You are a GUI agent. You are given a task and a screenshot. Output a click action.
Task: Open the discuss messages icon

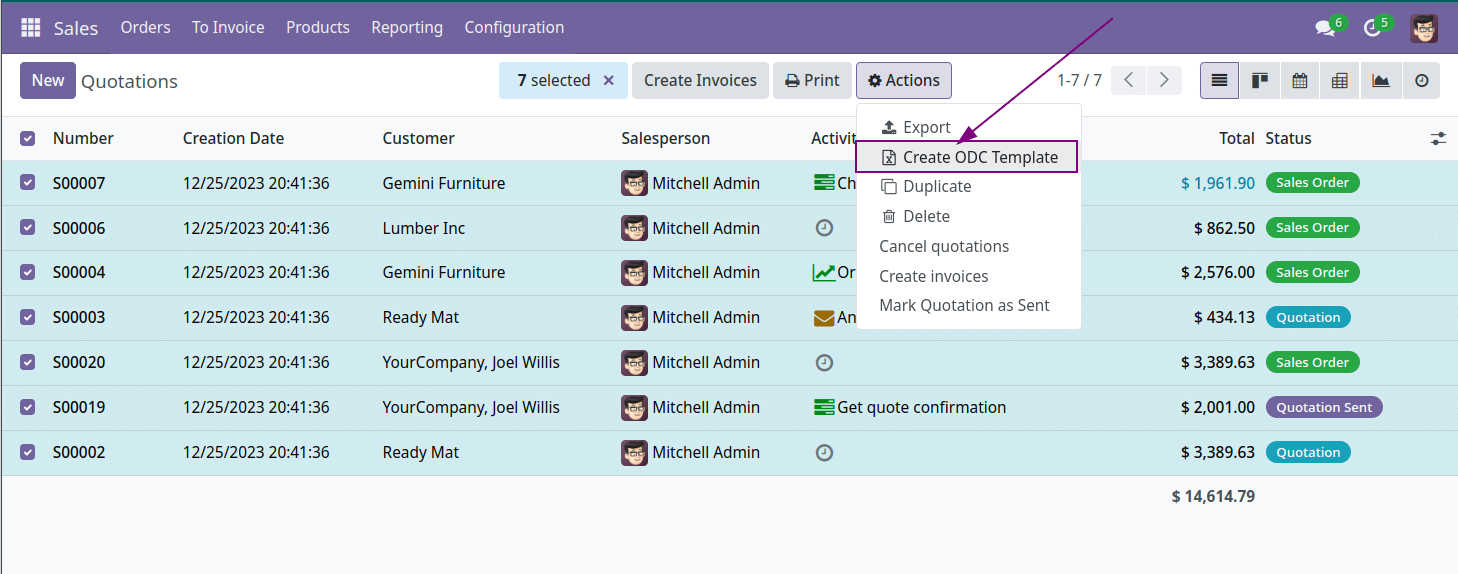click(x=1326, y=28)
